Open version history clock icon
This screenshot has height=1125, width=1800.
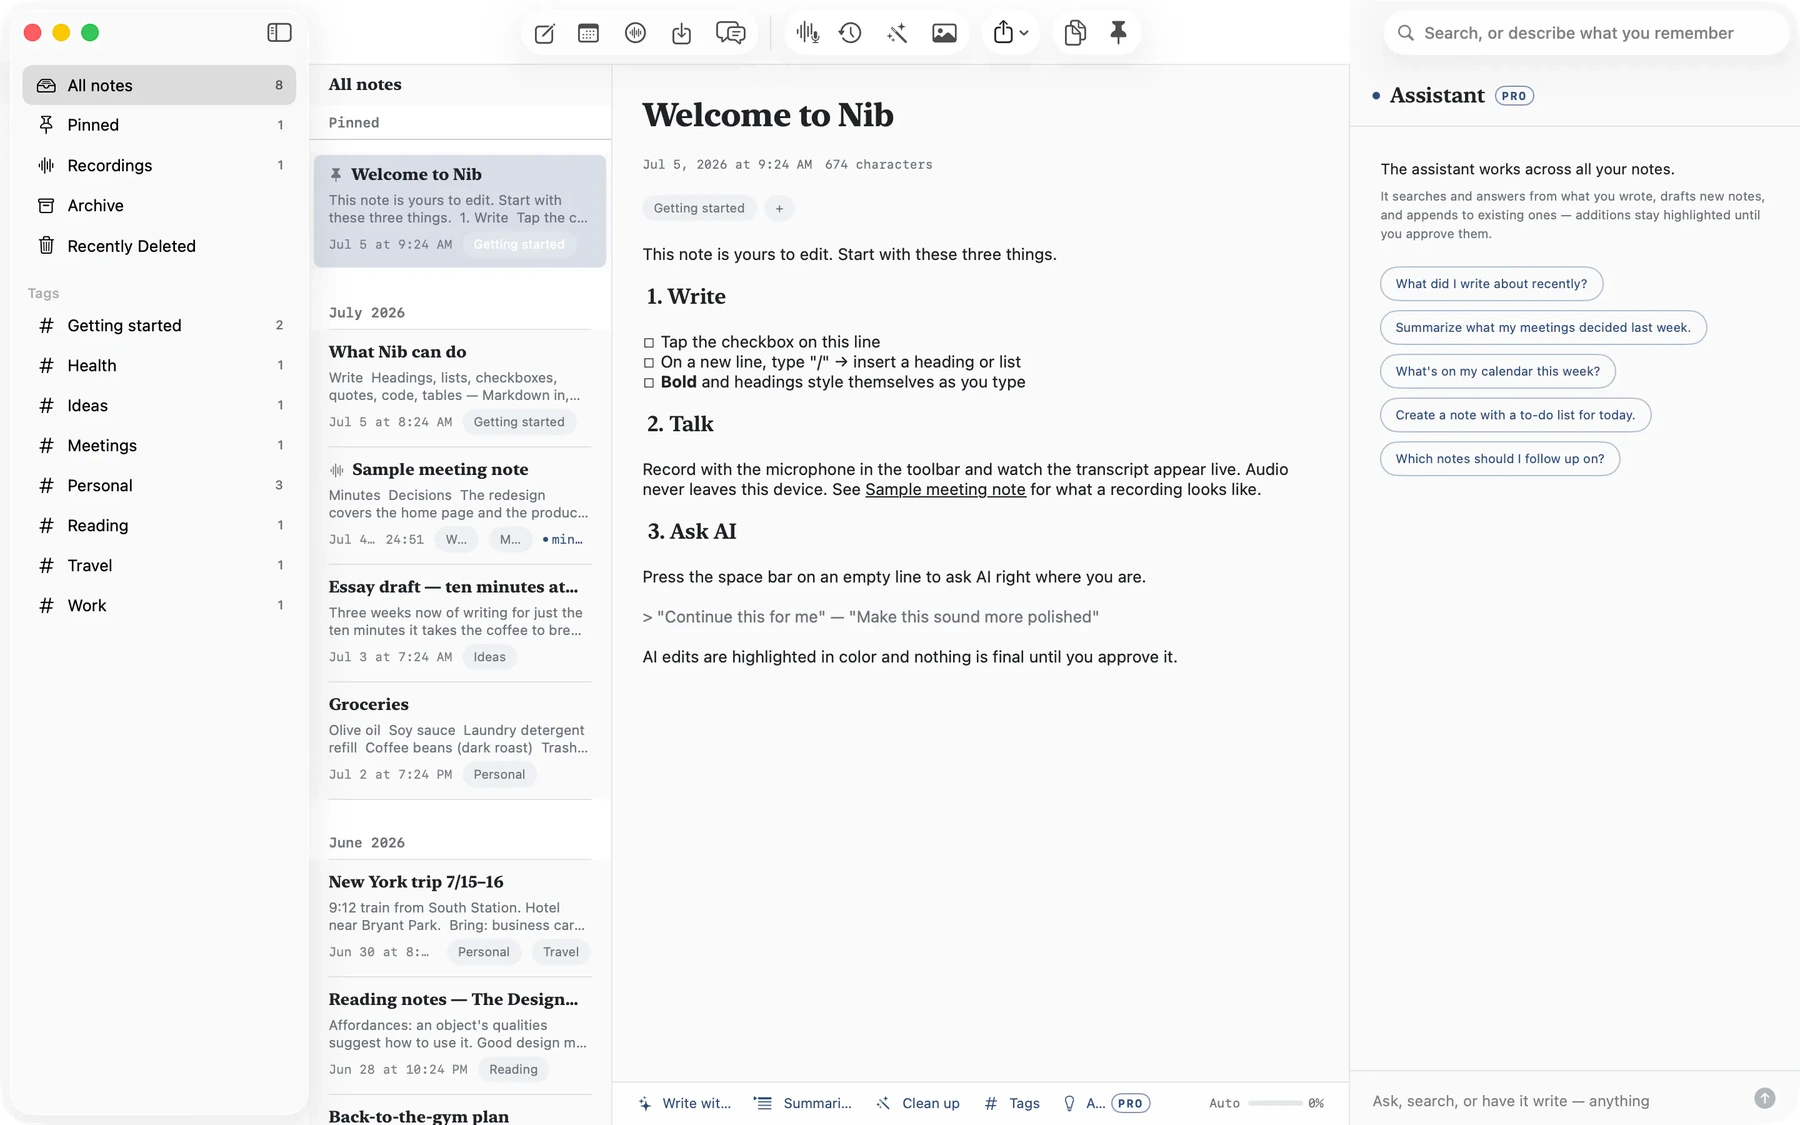850,33
